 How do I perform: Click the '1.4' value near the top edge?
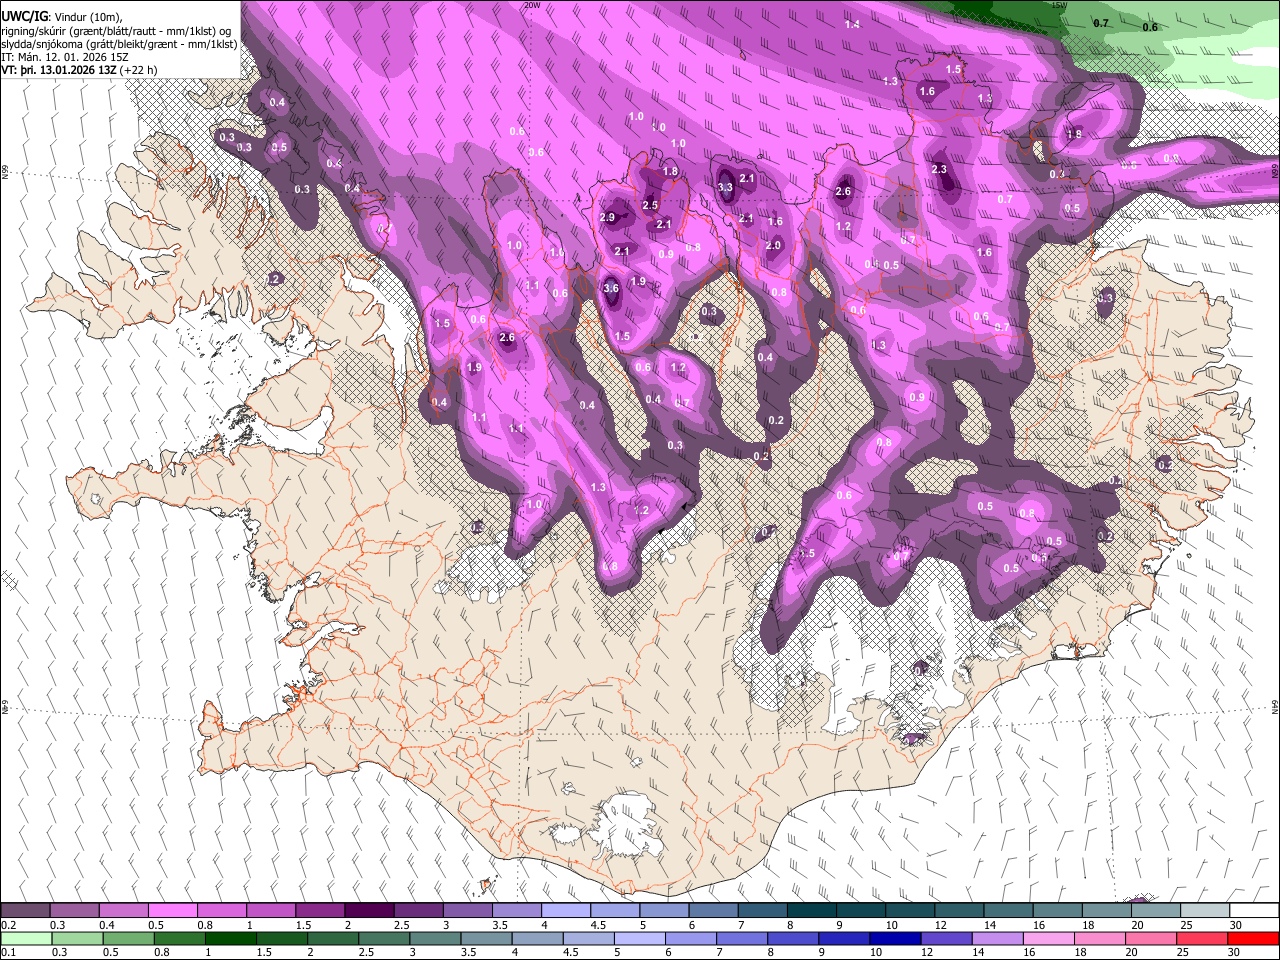(x=852, y=24)
